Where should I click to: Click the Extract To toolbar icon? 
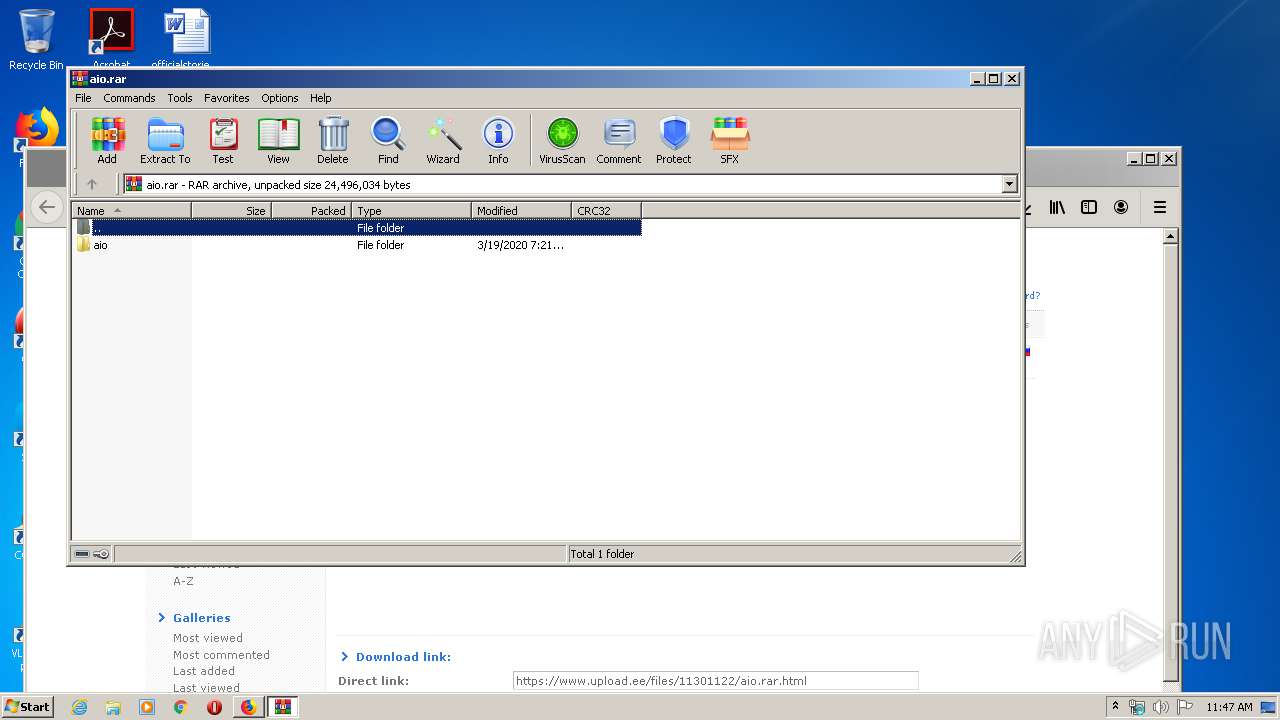165,141
